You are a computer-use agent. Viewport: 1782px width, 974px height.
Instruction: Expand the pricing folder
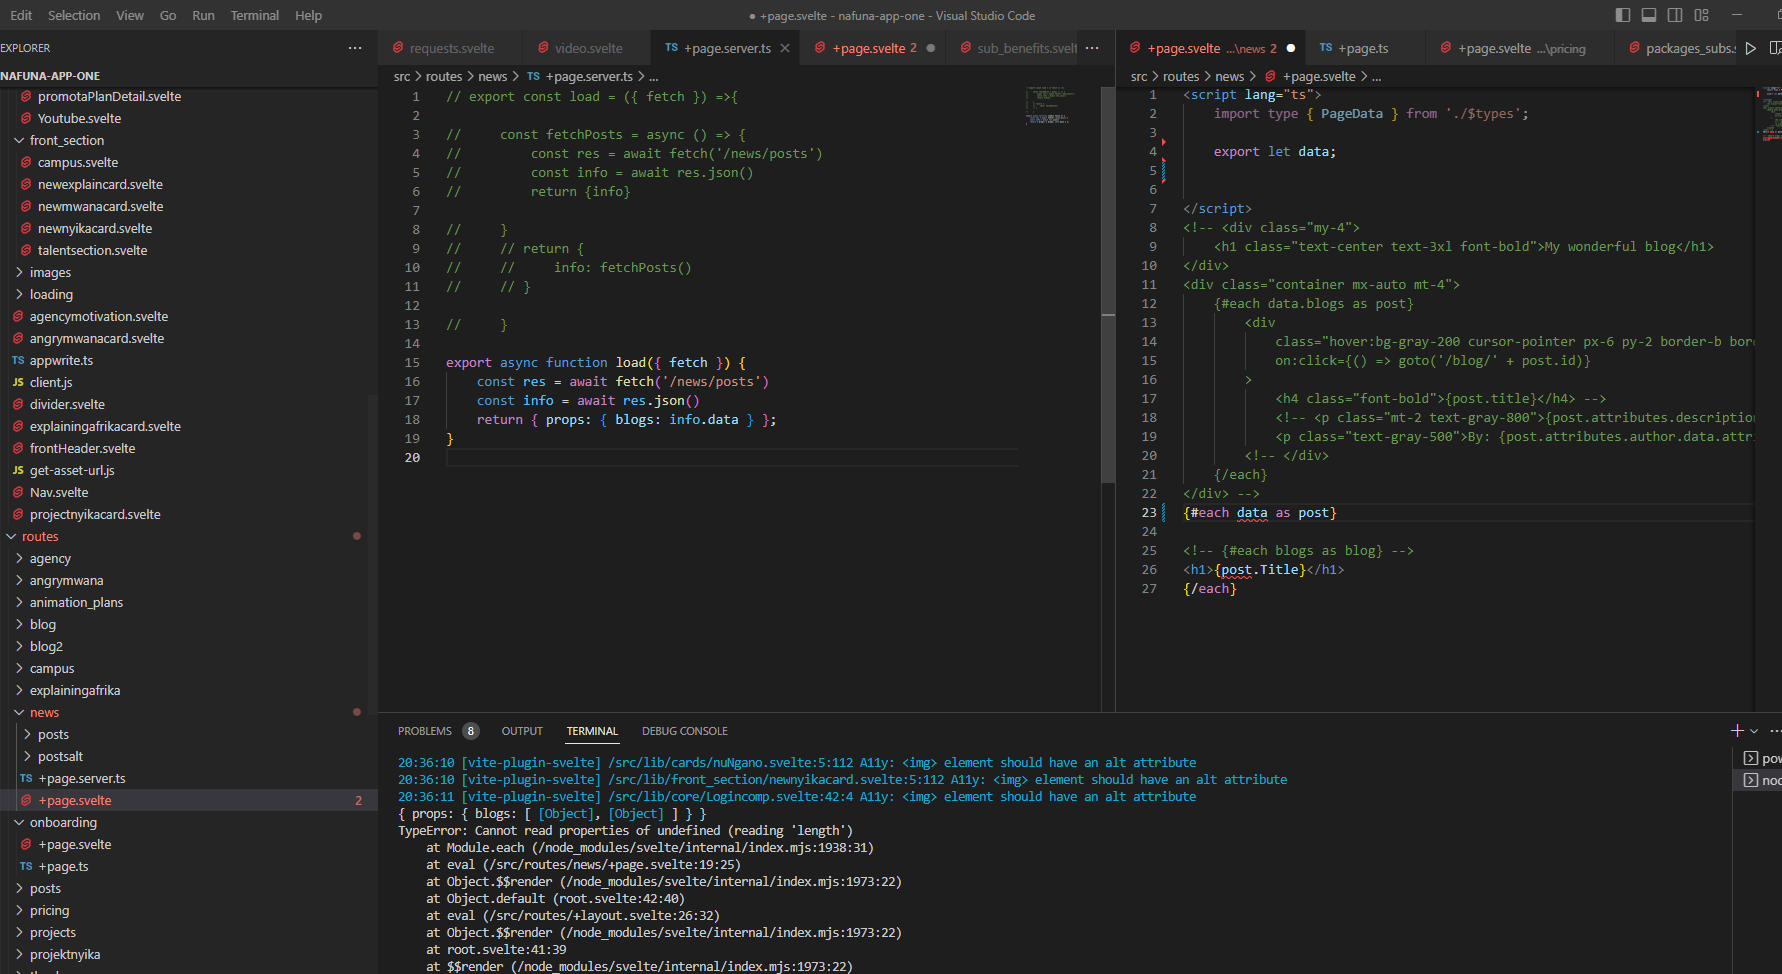49,910
